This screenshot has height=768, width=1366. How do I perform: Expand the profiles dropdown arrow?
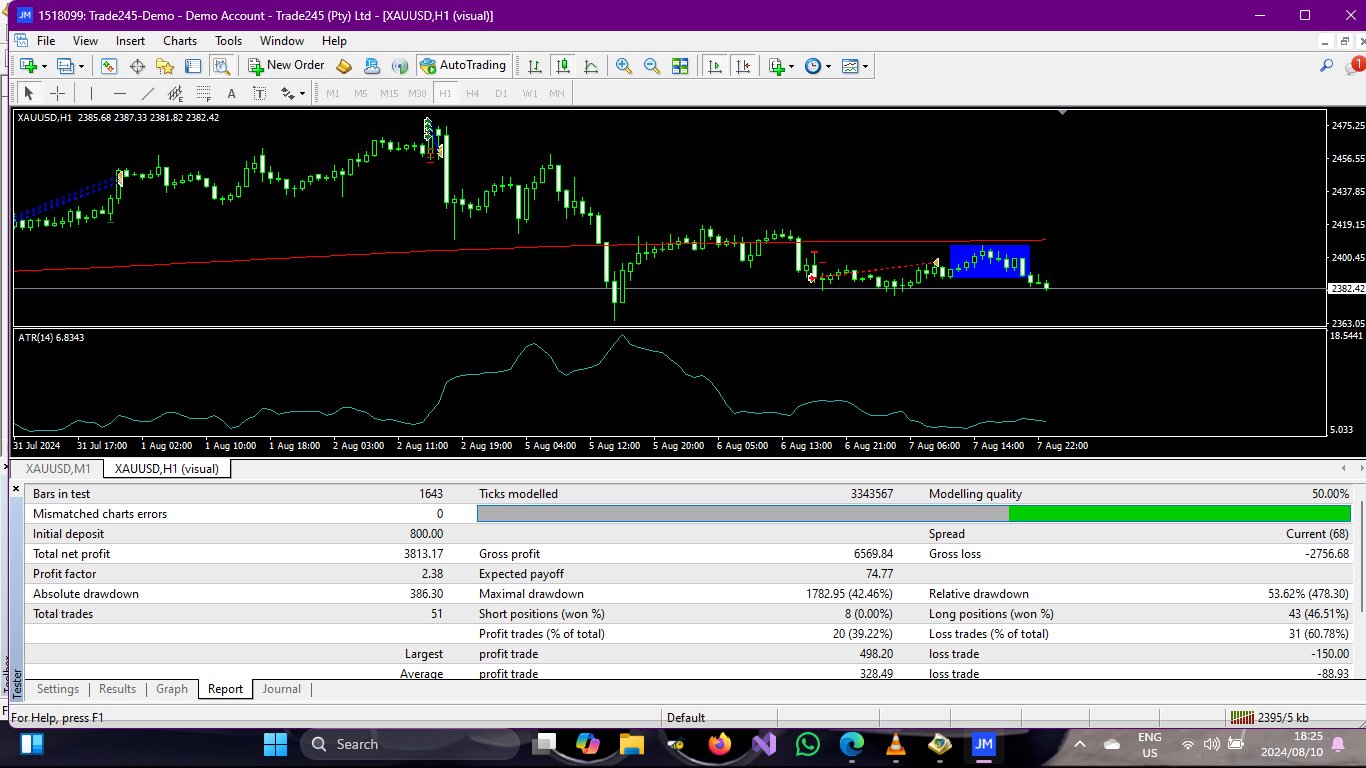coord(83,66)
